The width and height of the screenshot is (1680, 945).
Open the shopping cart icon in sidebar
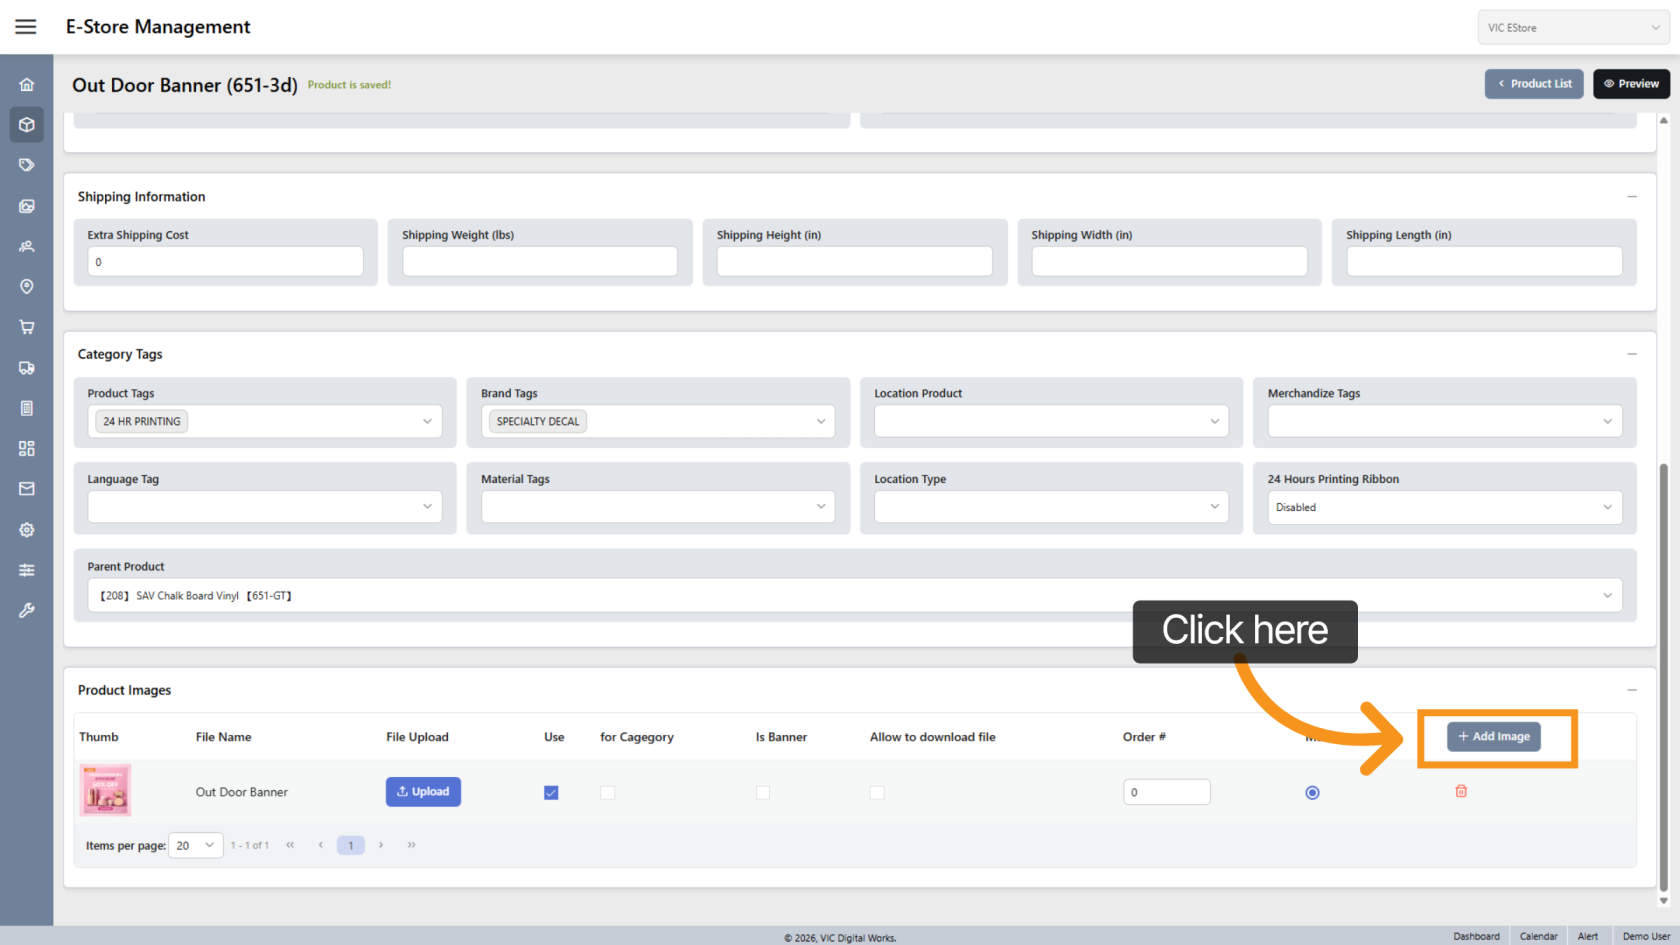coord(27,327)
